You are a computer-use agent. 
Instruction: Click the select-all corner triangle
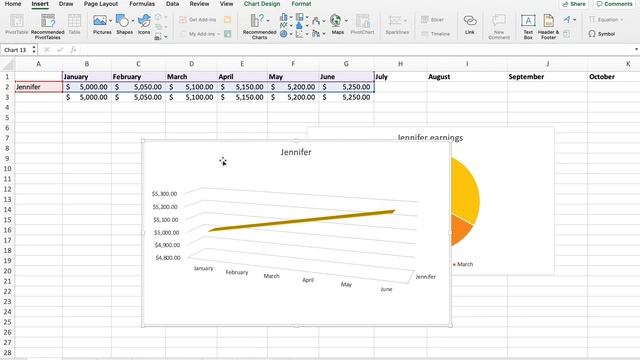[x=8, y=64]
